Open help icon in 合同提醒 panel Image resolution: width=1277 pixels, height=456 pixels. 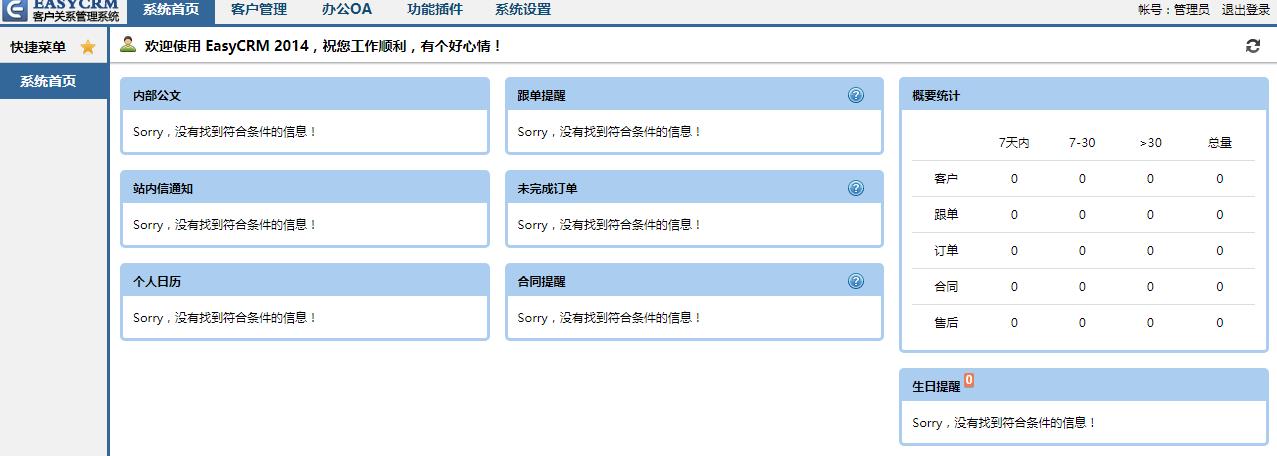point(856,281)
